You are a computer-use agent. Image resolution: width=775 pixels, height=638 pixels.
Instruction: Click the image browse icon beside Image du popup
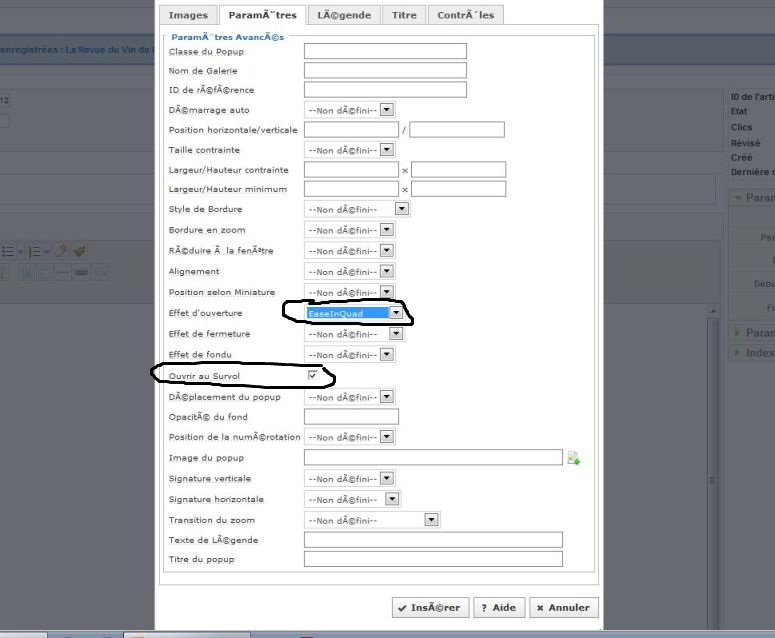tap(574, 458)
